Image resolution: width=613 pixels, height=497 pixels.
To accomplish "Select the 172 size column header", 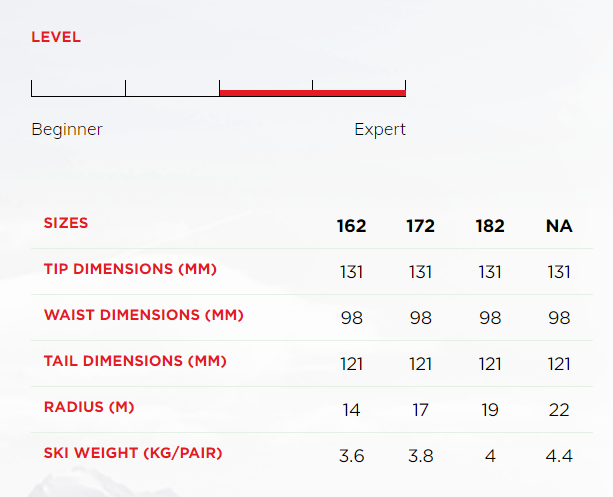I will [x=420, y=226].
